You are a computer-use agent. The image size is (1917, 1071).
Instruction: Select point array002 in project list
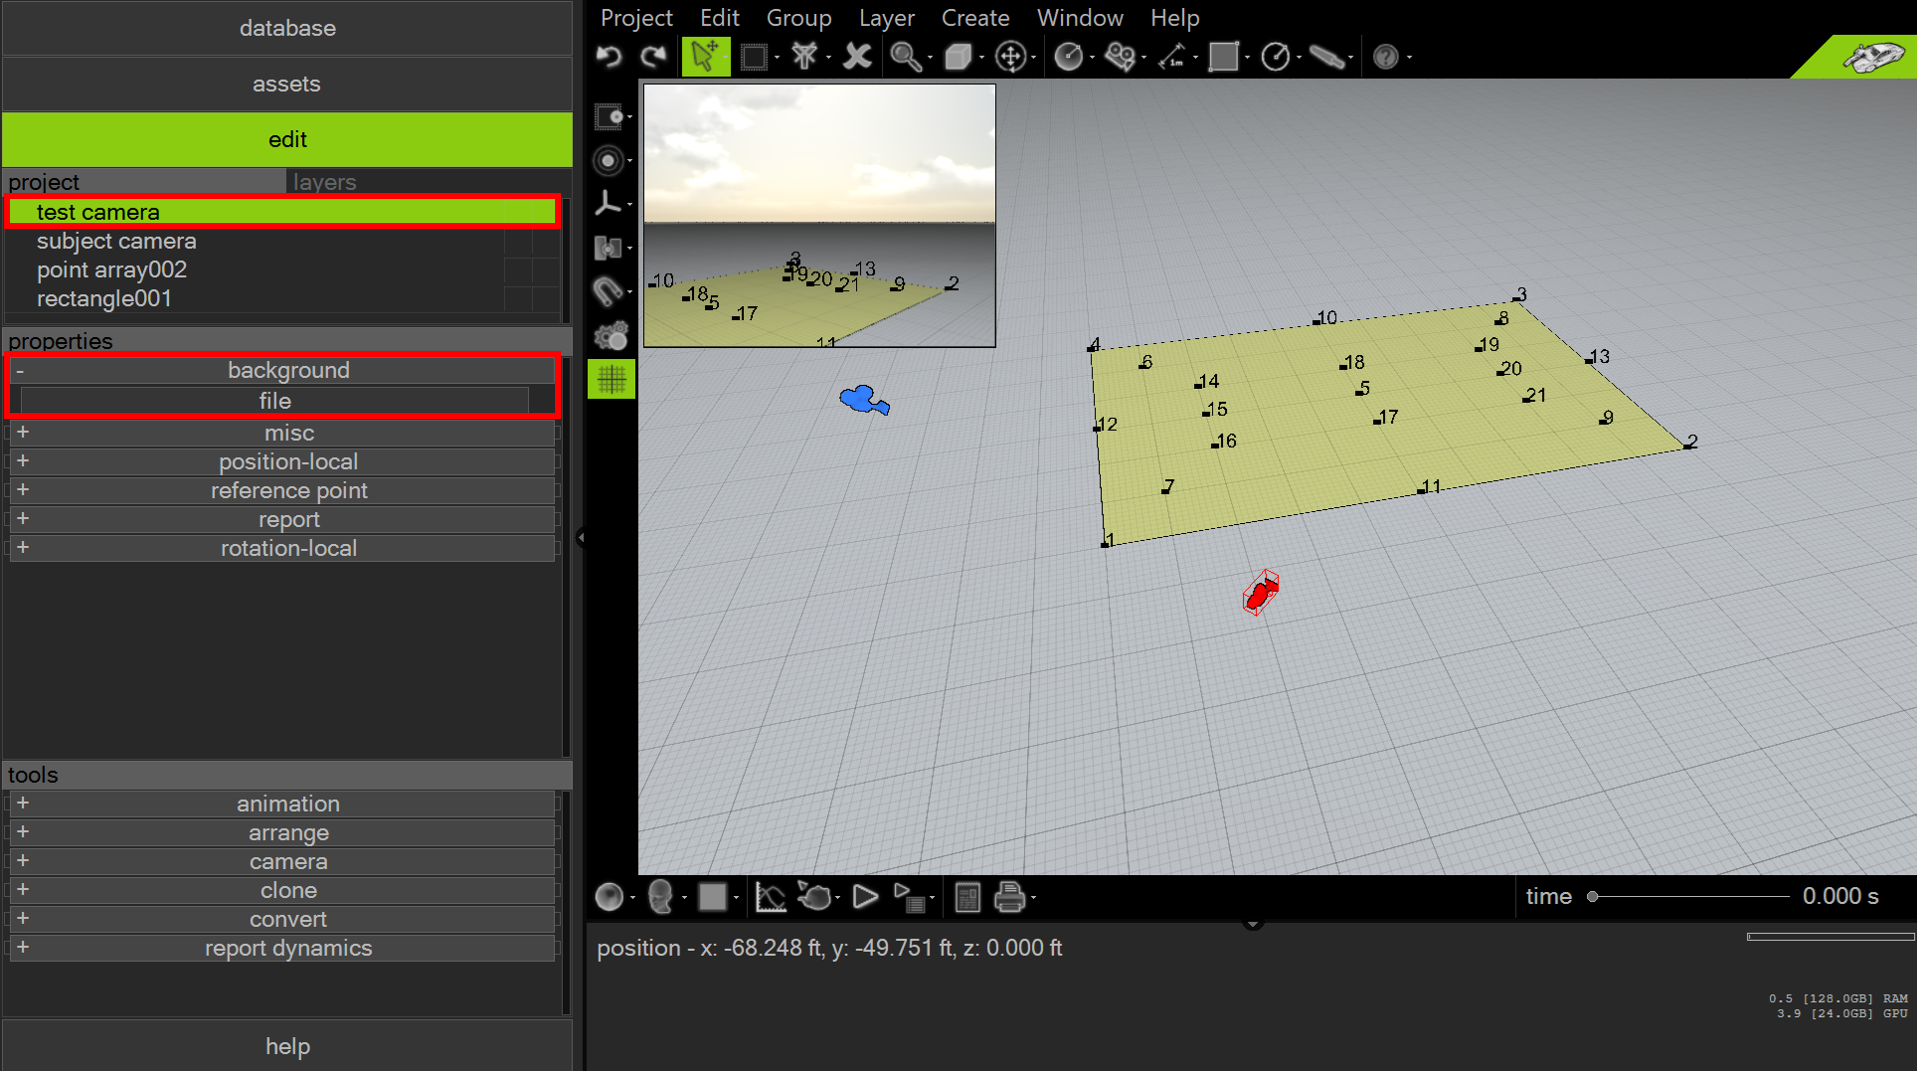pos(112,270)
